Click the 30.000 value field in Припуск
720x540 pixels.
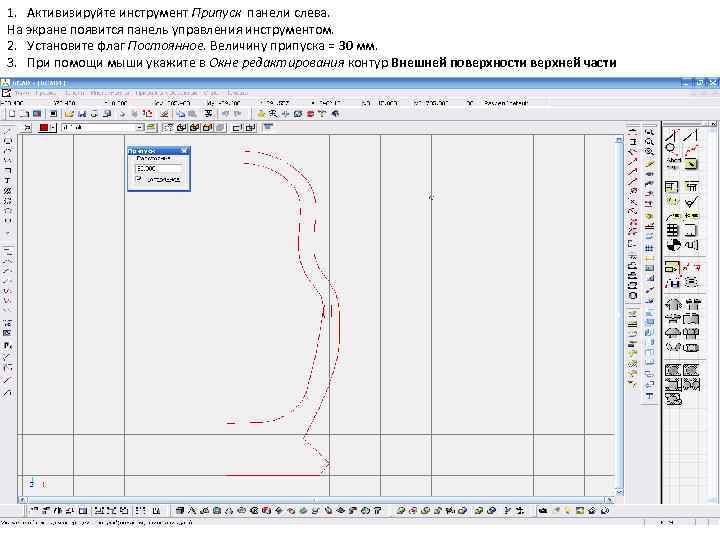158,169
